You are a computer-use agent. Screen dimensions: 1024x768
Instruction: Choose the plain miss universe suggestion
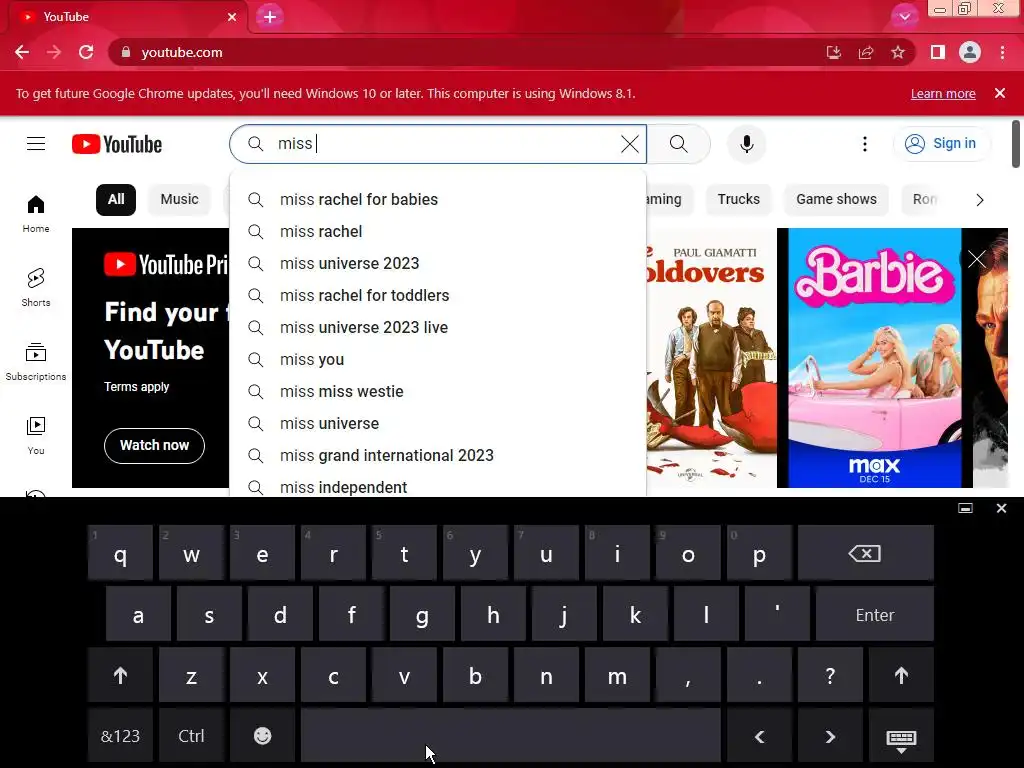point(438,423)
